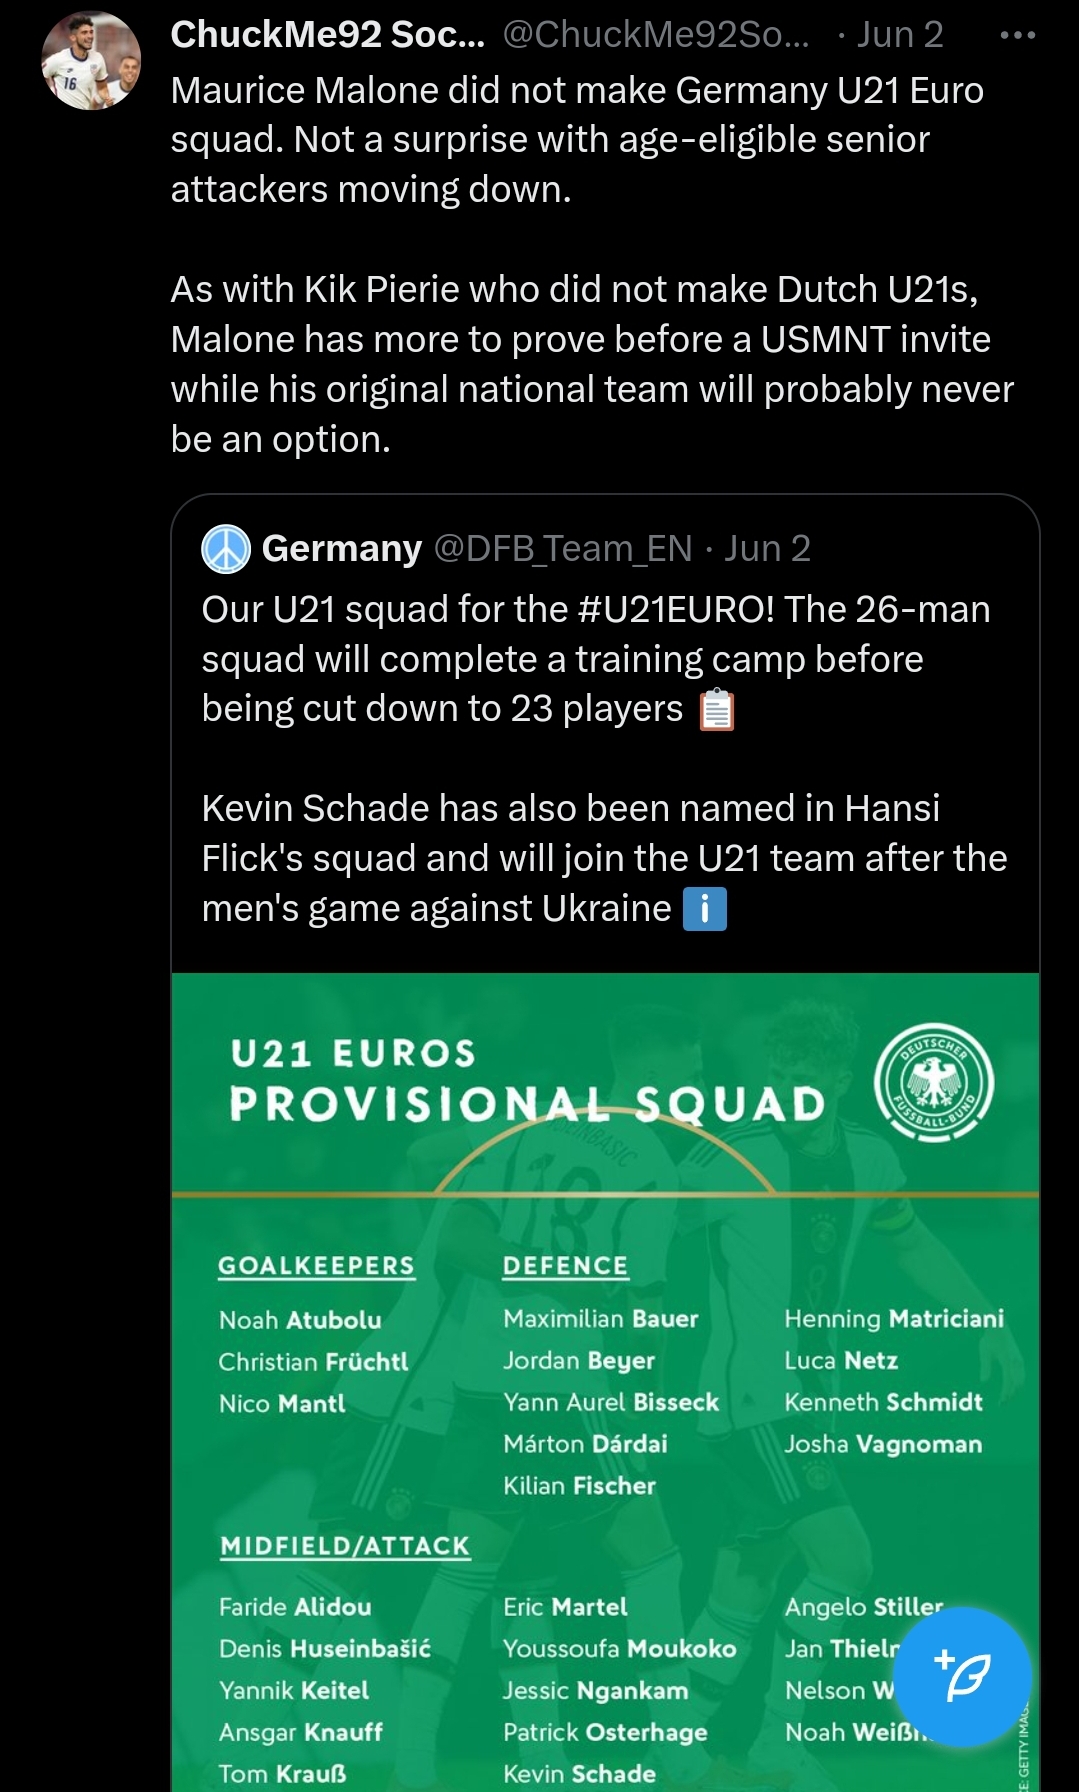Open the #U21EURO hashtag text

tap(675, 609)
